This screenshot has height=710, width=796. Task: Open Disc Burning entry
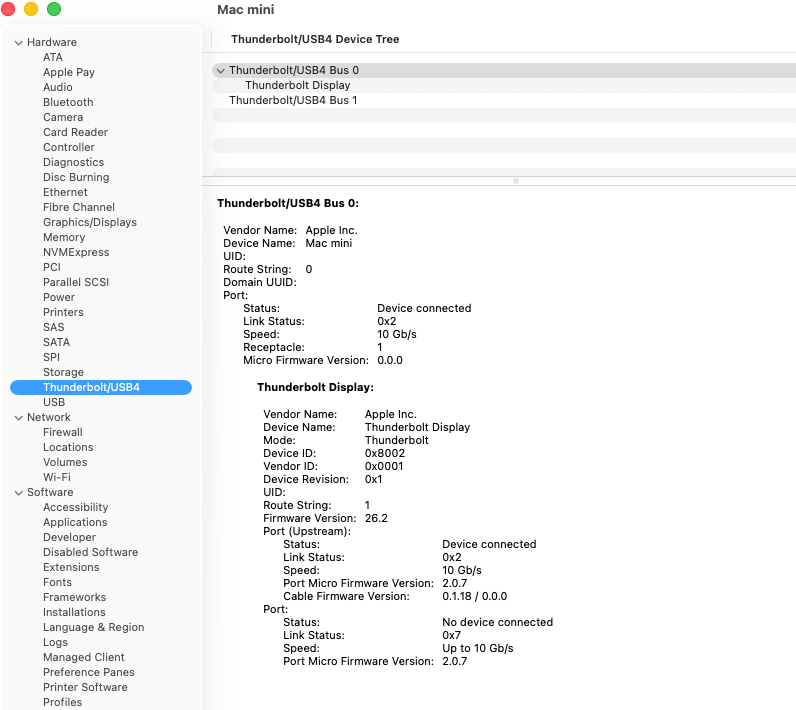tap(76, 177)
